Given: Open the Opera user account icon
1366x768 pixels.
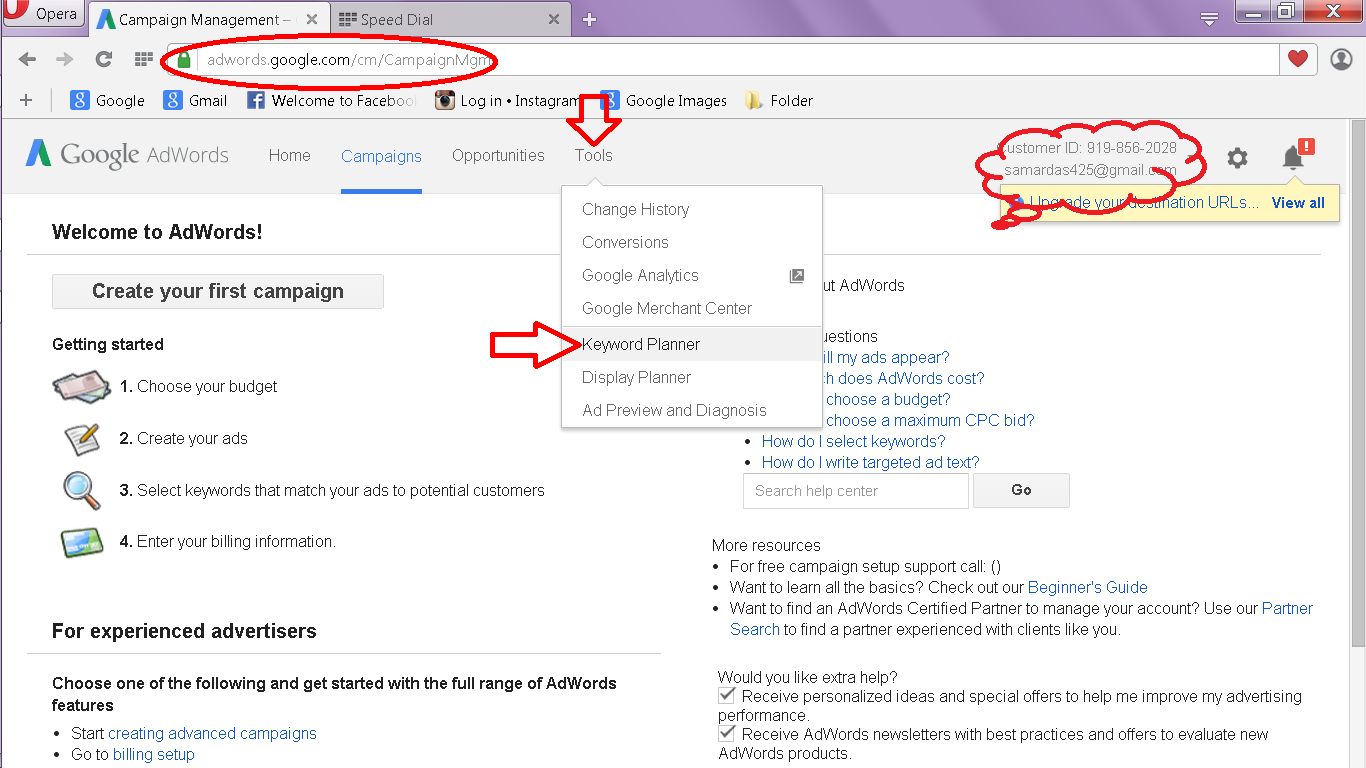Looking at the screenshot, I should (x=1341, y=60).
